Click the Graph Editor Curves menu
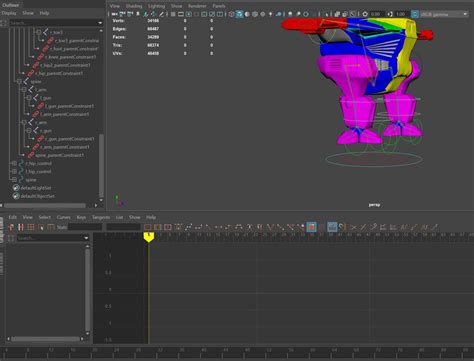The height and width of the screenshot is (361, 474). click(x=63, y=217)
